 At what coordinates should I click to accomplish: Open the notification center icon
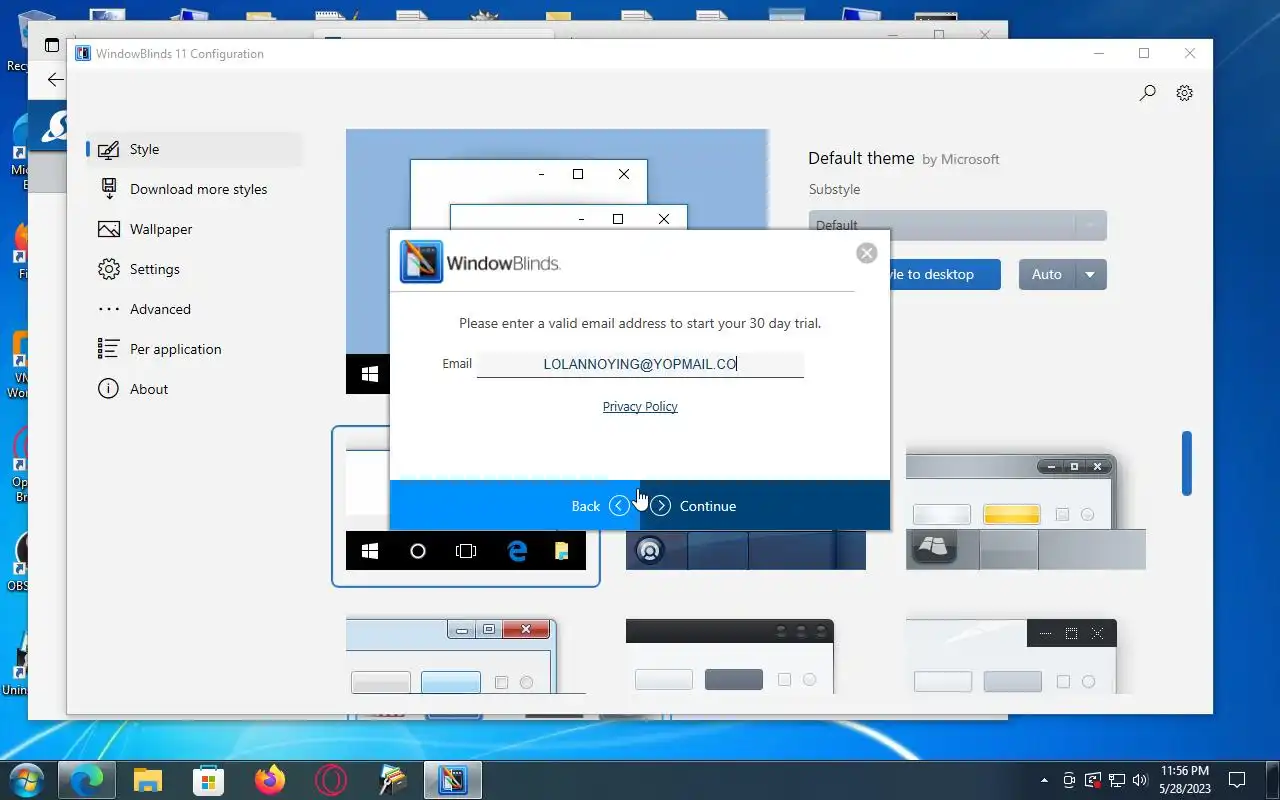point(1237,780)
